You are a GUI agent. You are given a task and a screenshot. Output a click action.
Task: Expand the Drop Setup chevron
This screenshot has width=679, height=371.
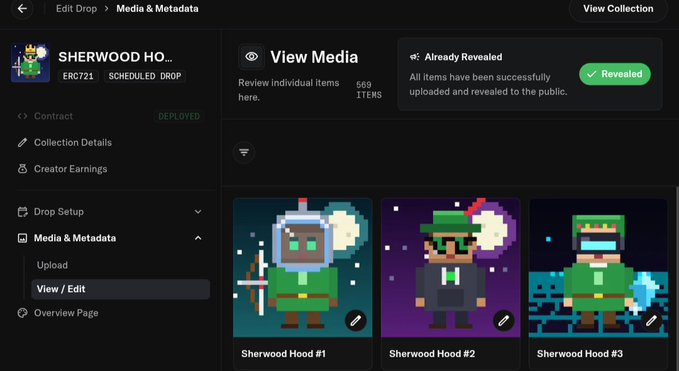click(198, 212)
